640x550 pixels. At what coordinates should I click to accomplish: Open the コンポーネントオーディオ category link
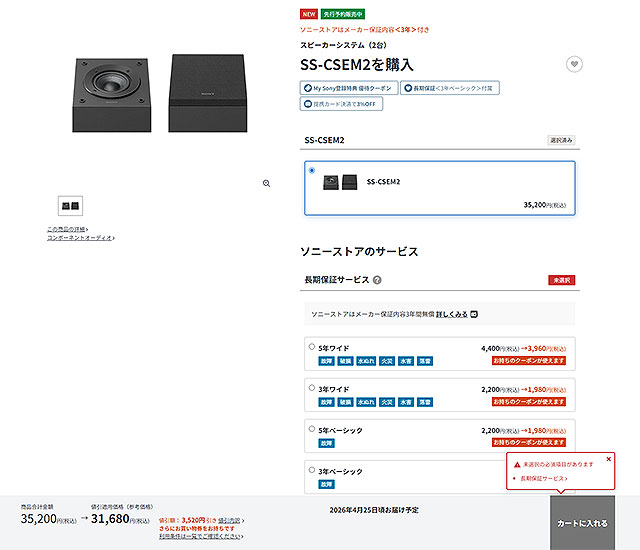tap(79, 238)
